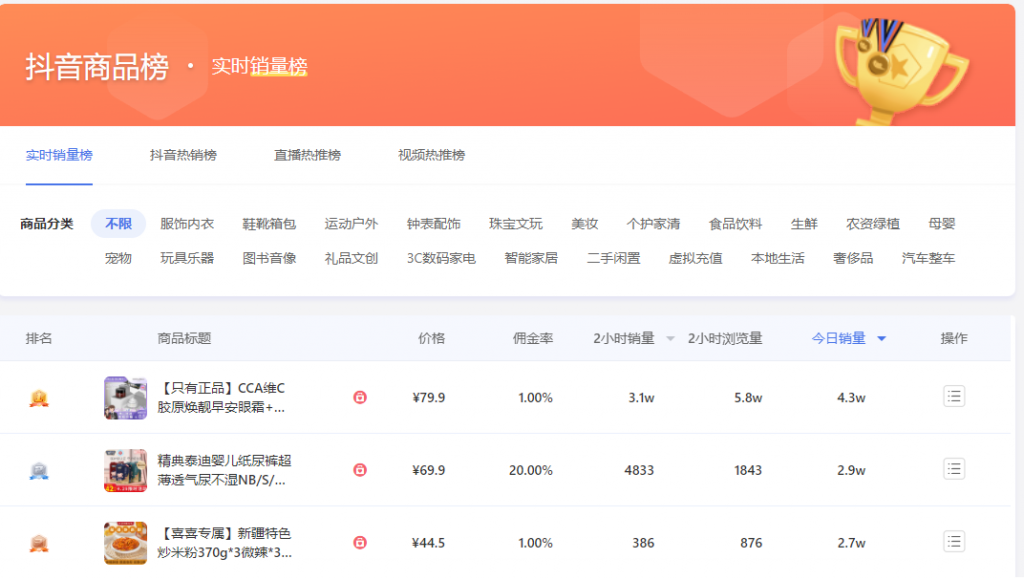Filter by 二手闲置 category
This screenshot has height=580, width=1024.
coord(613,259)
